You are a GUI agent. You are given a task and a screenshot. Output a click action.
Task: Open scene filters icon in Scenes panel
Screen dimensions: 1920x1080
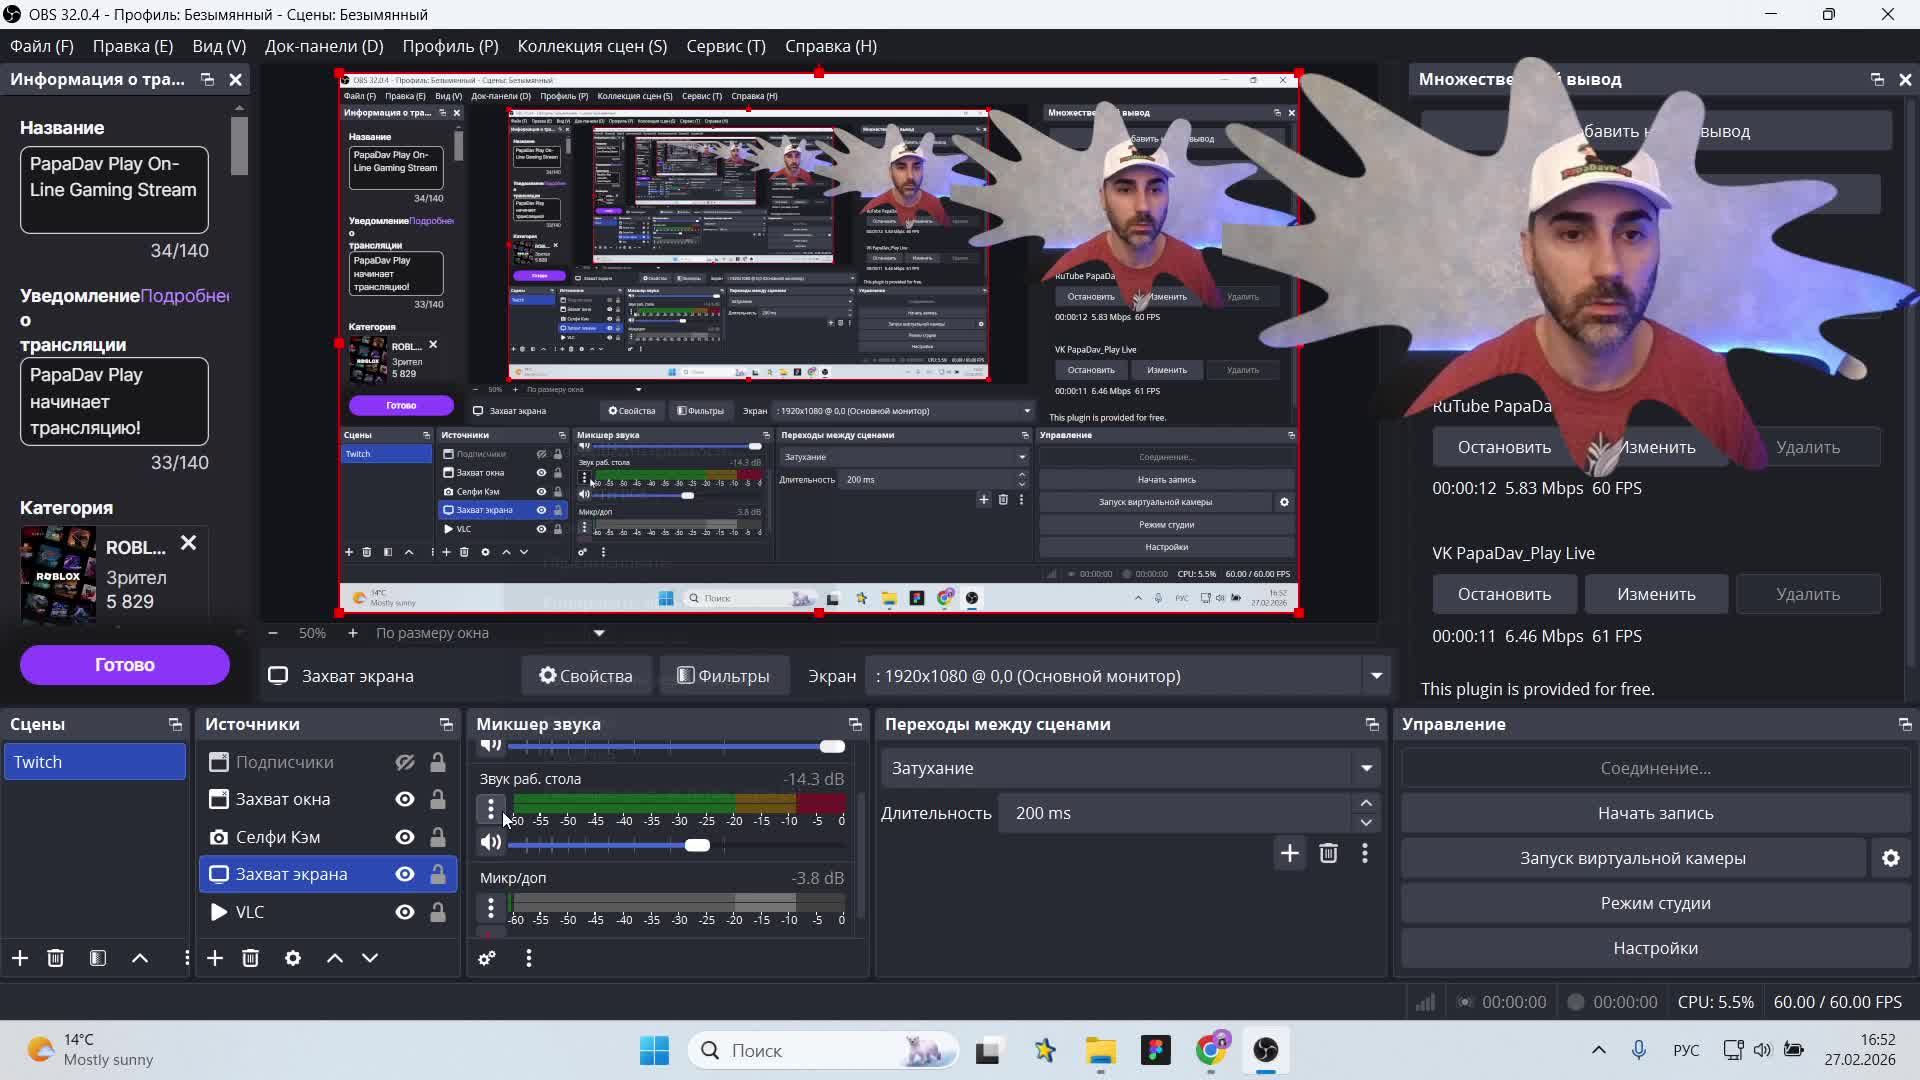pyautogui.click(x=98, y=958)
